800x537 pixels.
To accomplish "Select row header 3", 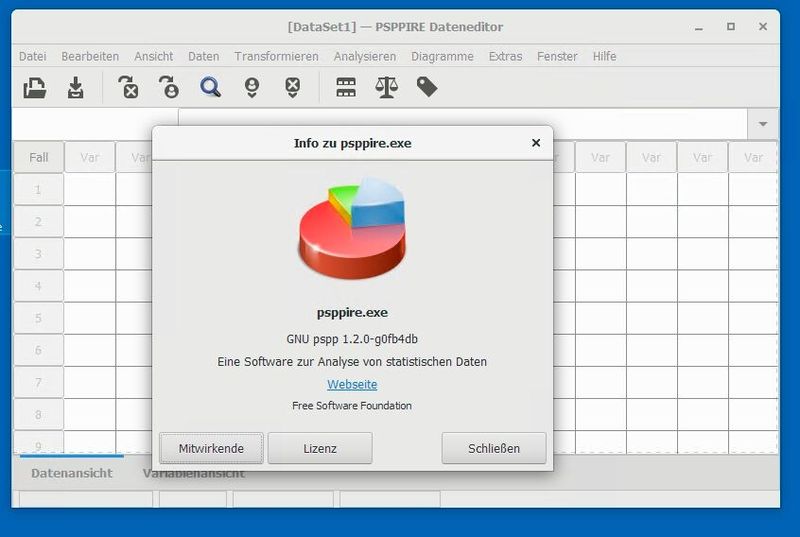I will coord(38,254).
